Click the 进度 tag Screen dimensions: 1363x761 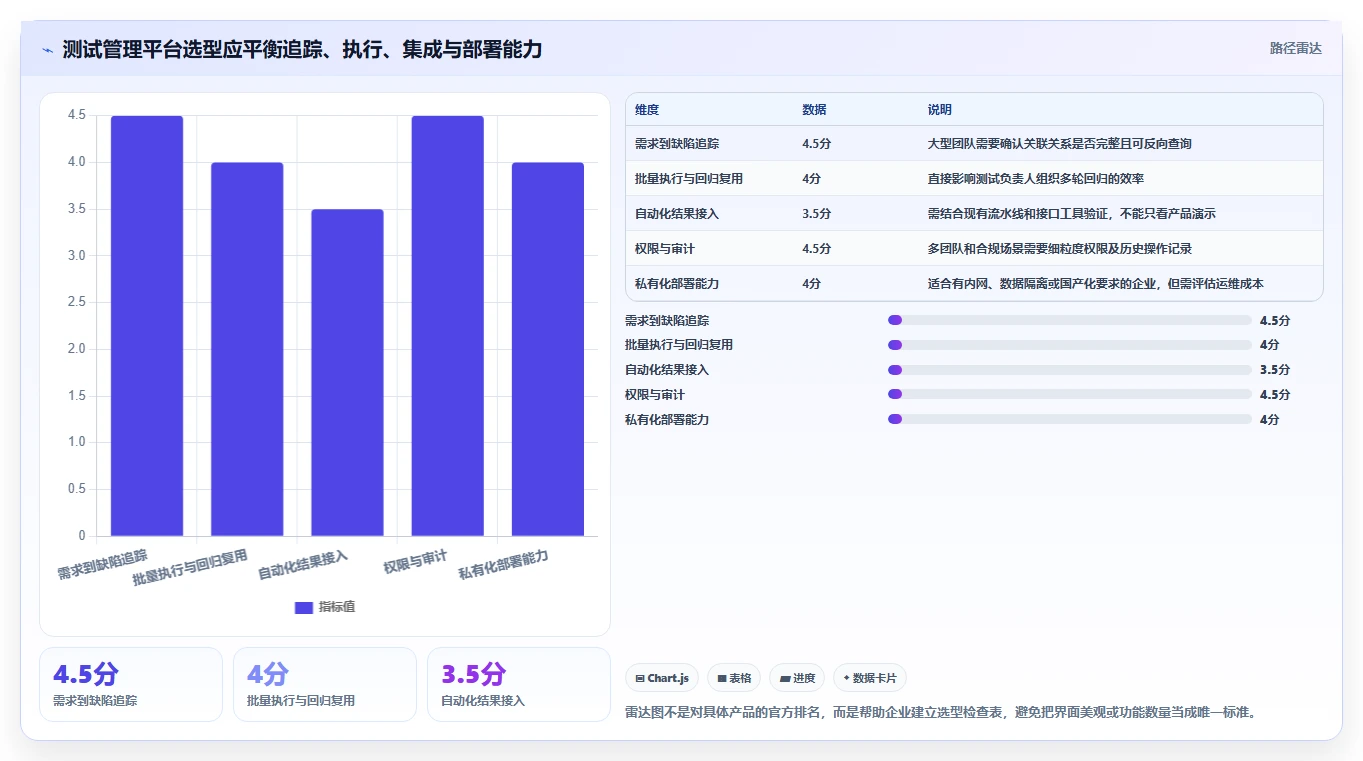(x=797, y=678)
